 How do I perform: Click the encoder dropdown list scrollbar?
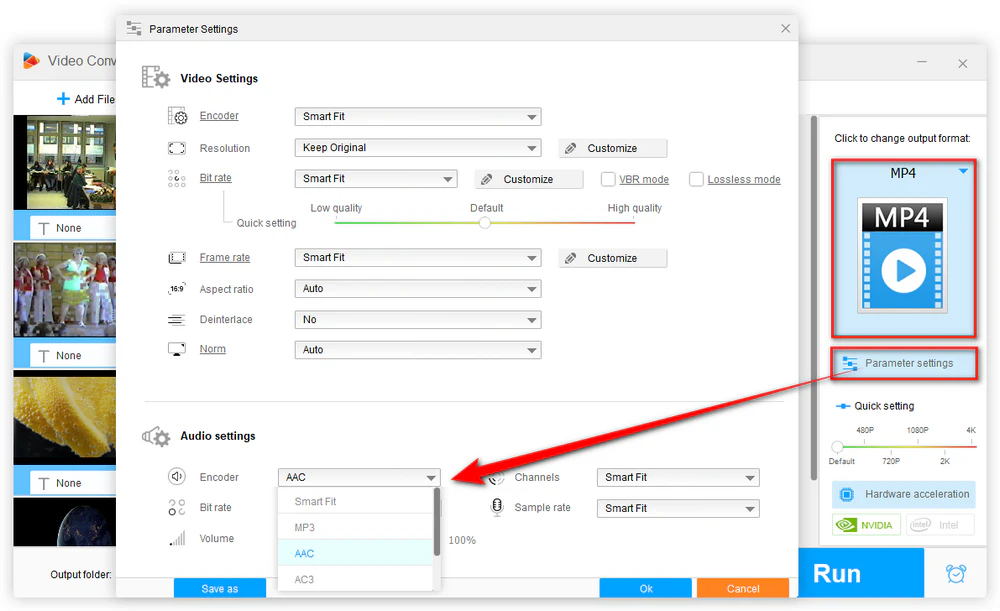(x=437, y=522)
